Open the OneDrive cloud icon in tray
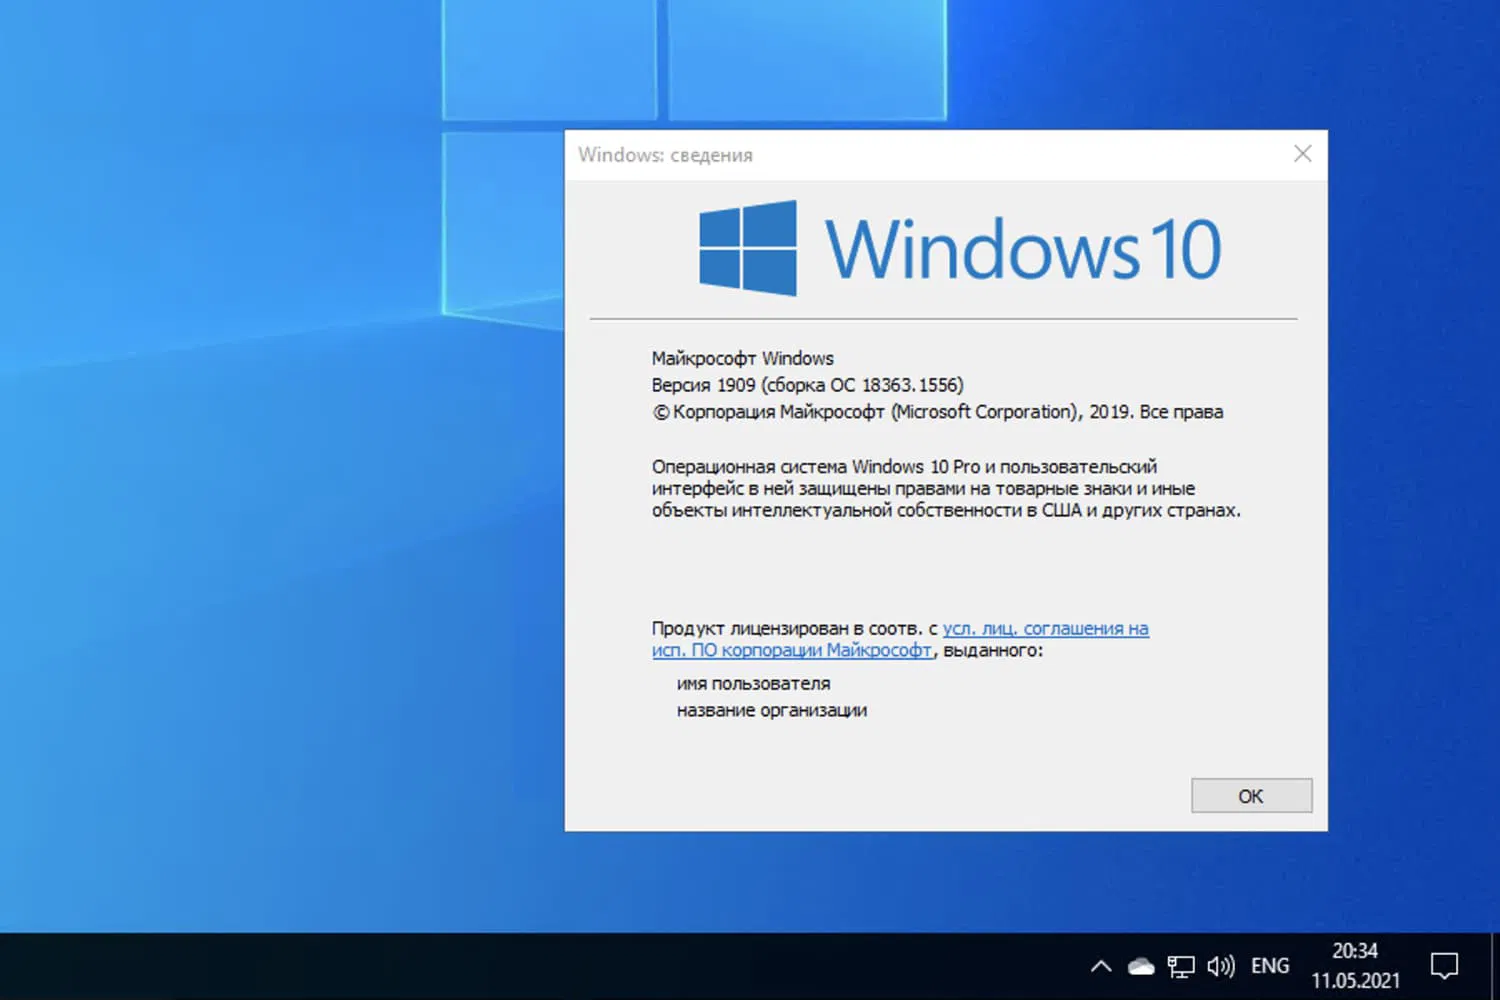1500x1000 pixels. coord(1140,964)
